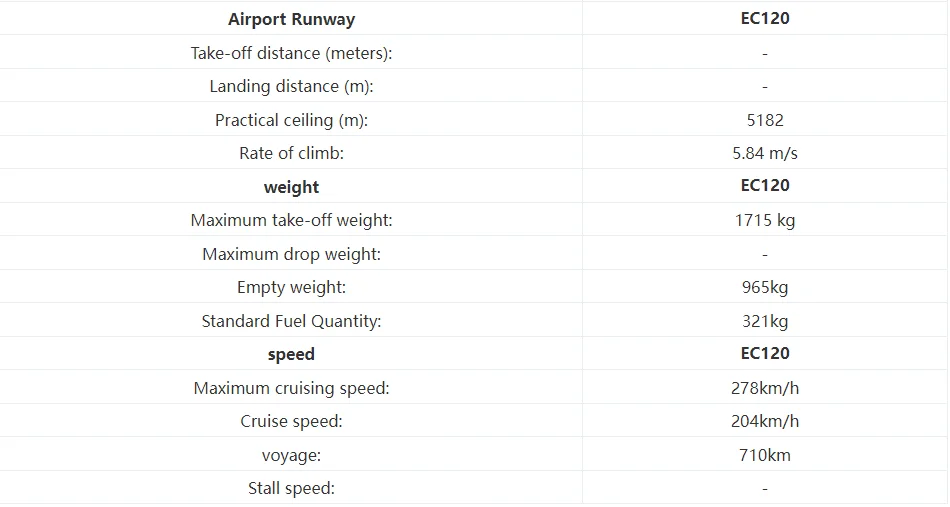Screen dimensions: 950x507
Task: Select the Maximum drop weight label
Action: 291,254
